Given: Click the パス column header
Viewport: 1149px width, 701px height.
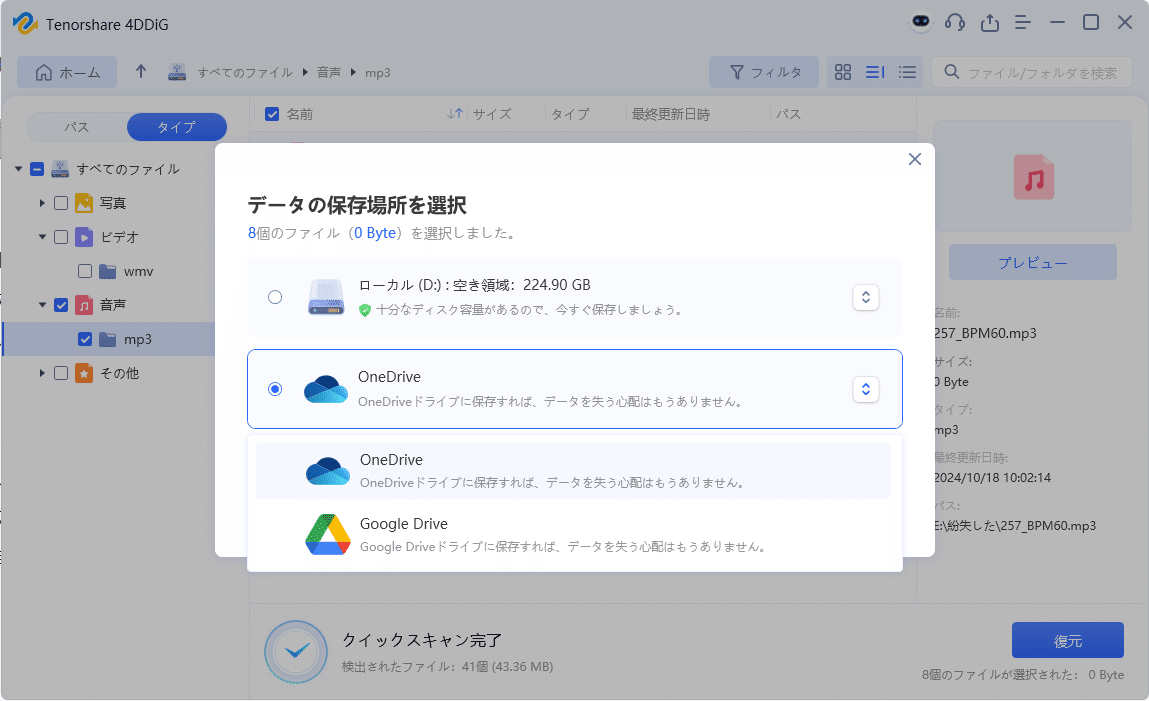Looking at the screenshot, I should tap(788, 114).
